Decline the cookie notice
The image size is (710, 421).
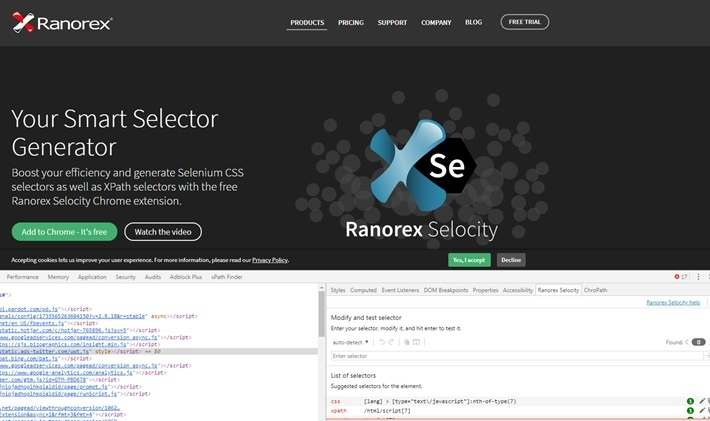pos(511,260)
